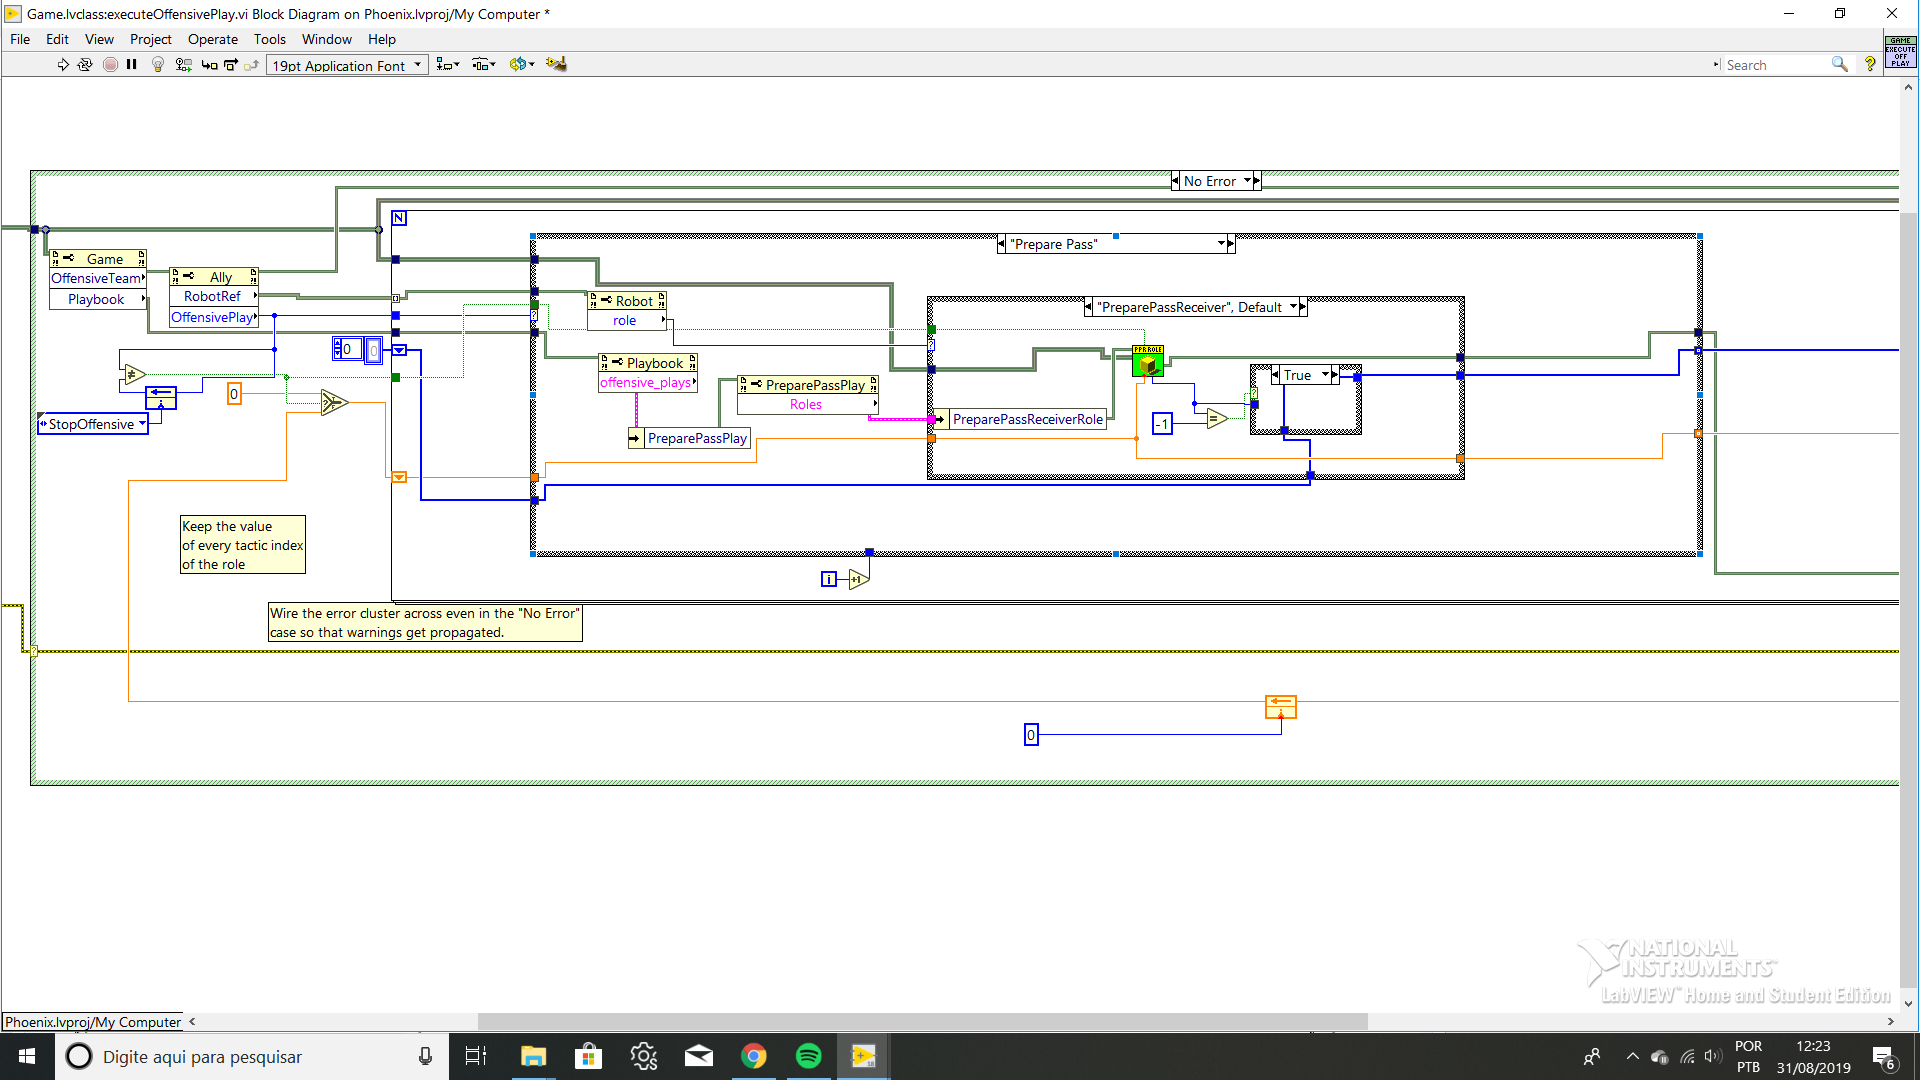Click the VI icon pane in corner
Image resolution: width=1920 pixels, height=1080 pixels.
(x=1900, y=52)
